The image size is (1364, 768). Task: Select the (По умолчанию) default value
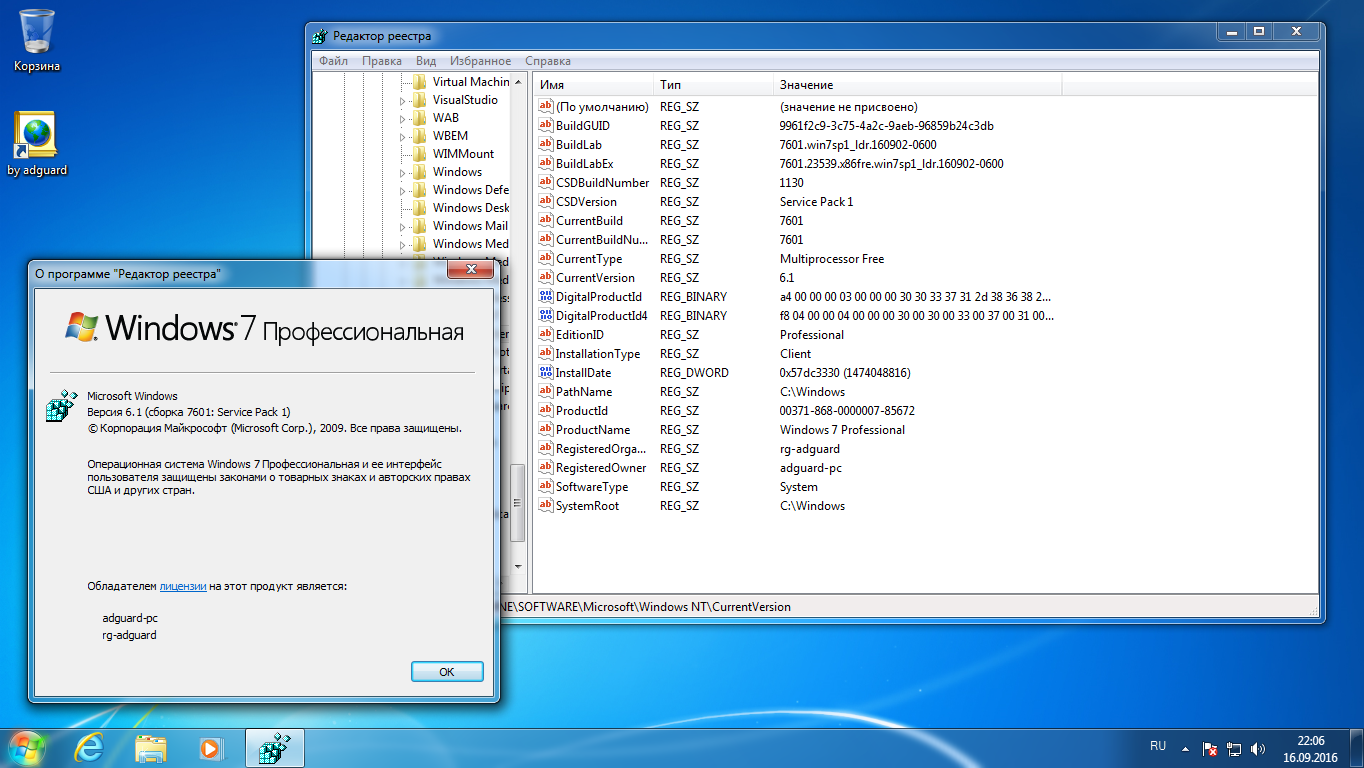pos(602,107)
